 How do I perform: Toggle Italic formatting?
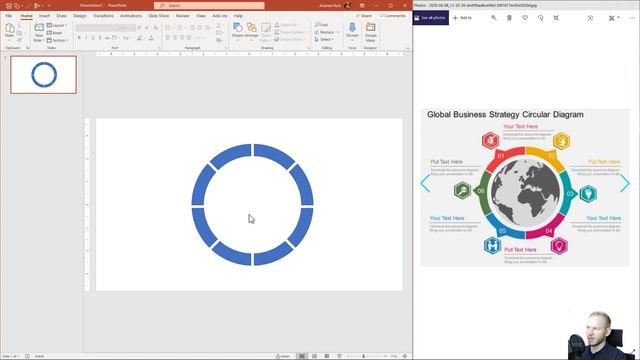pos(86,38)
